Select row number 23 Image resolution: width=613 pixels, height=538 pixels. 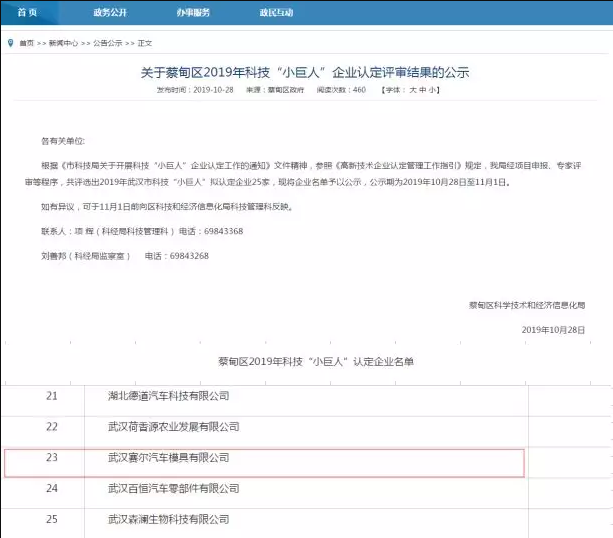tap(52, 457)
